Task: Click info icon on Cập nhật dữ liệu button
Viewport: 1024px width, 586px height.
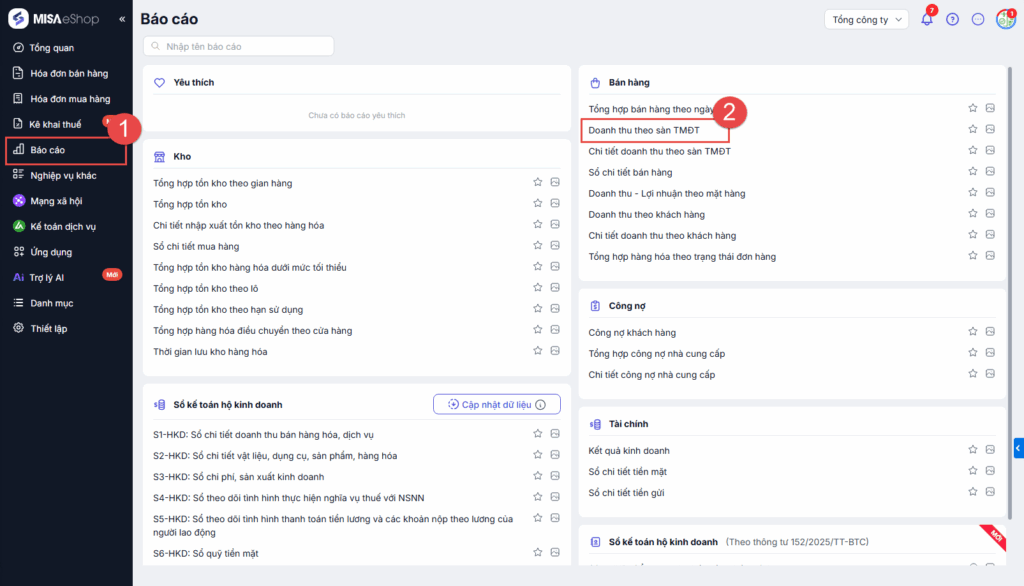Action: click(541, 404)
